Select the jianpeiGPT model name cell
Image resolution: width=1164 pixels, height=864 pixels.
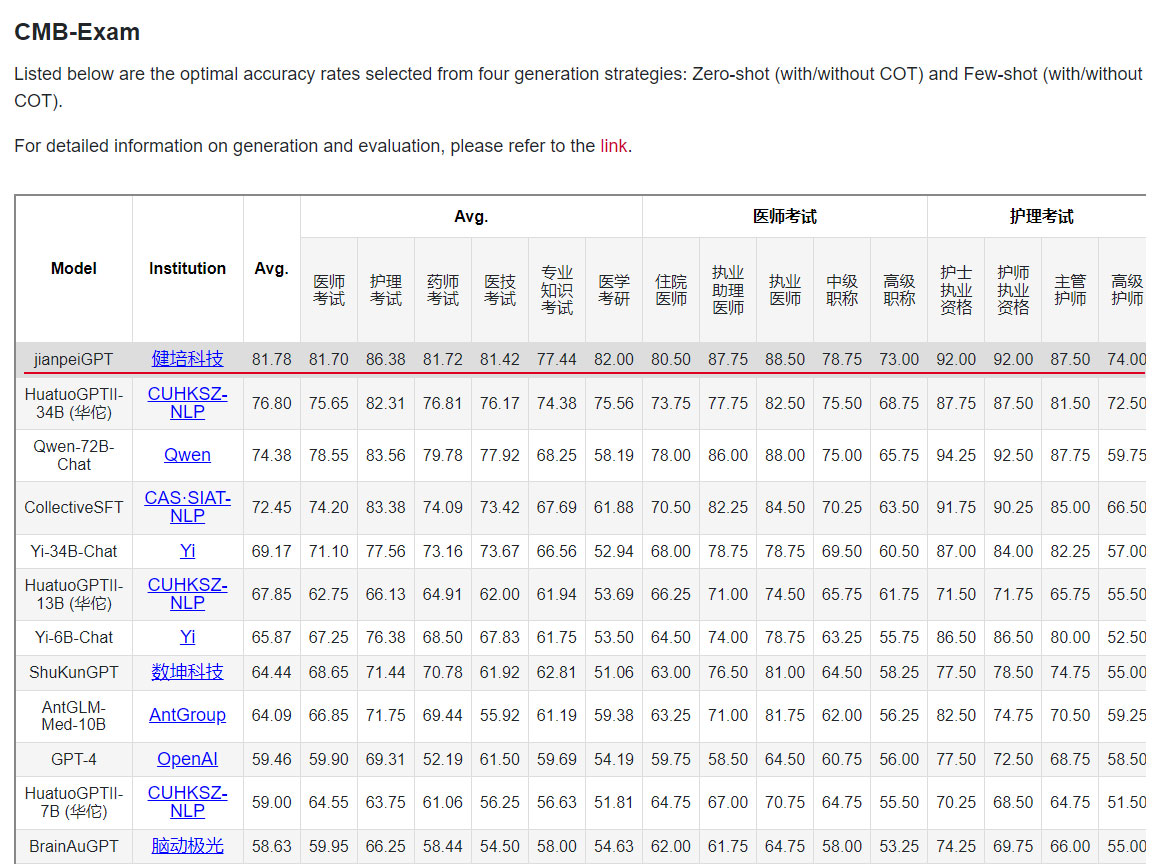tap(74, 359)
